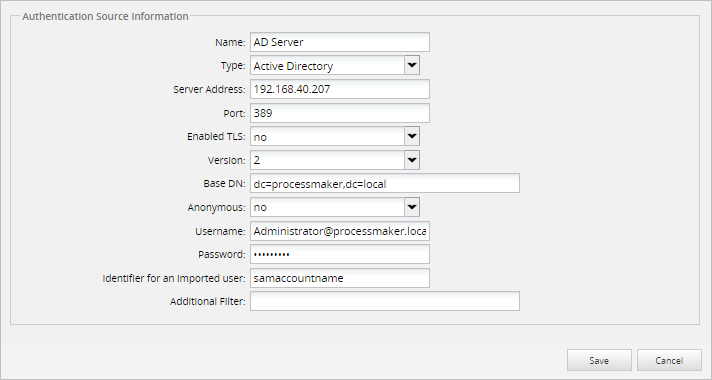
Task: Expand the Anonymous dropdown arrow
Action: pyautogui.click(x=412, y=207)
